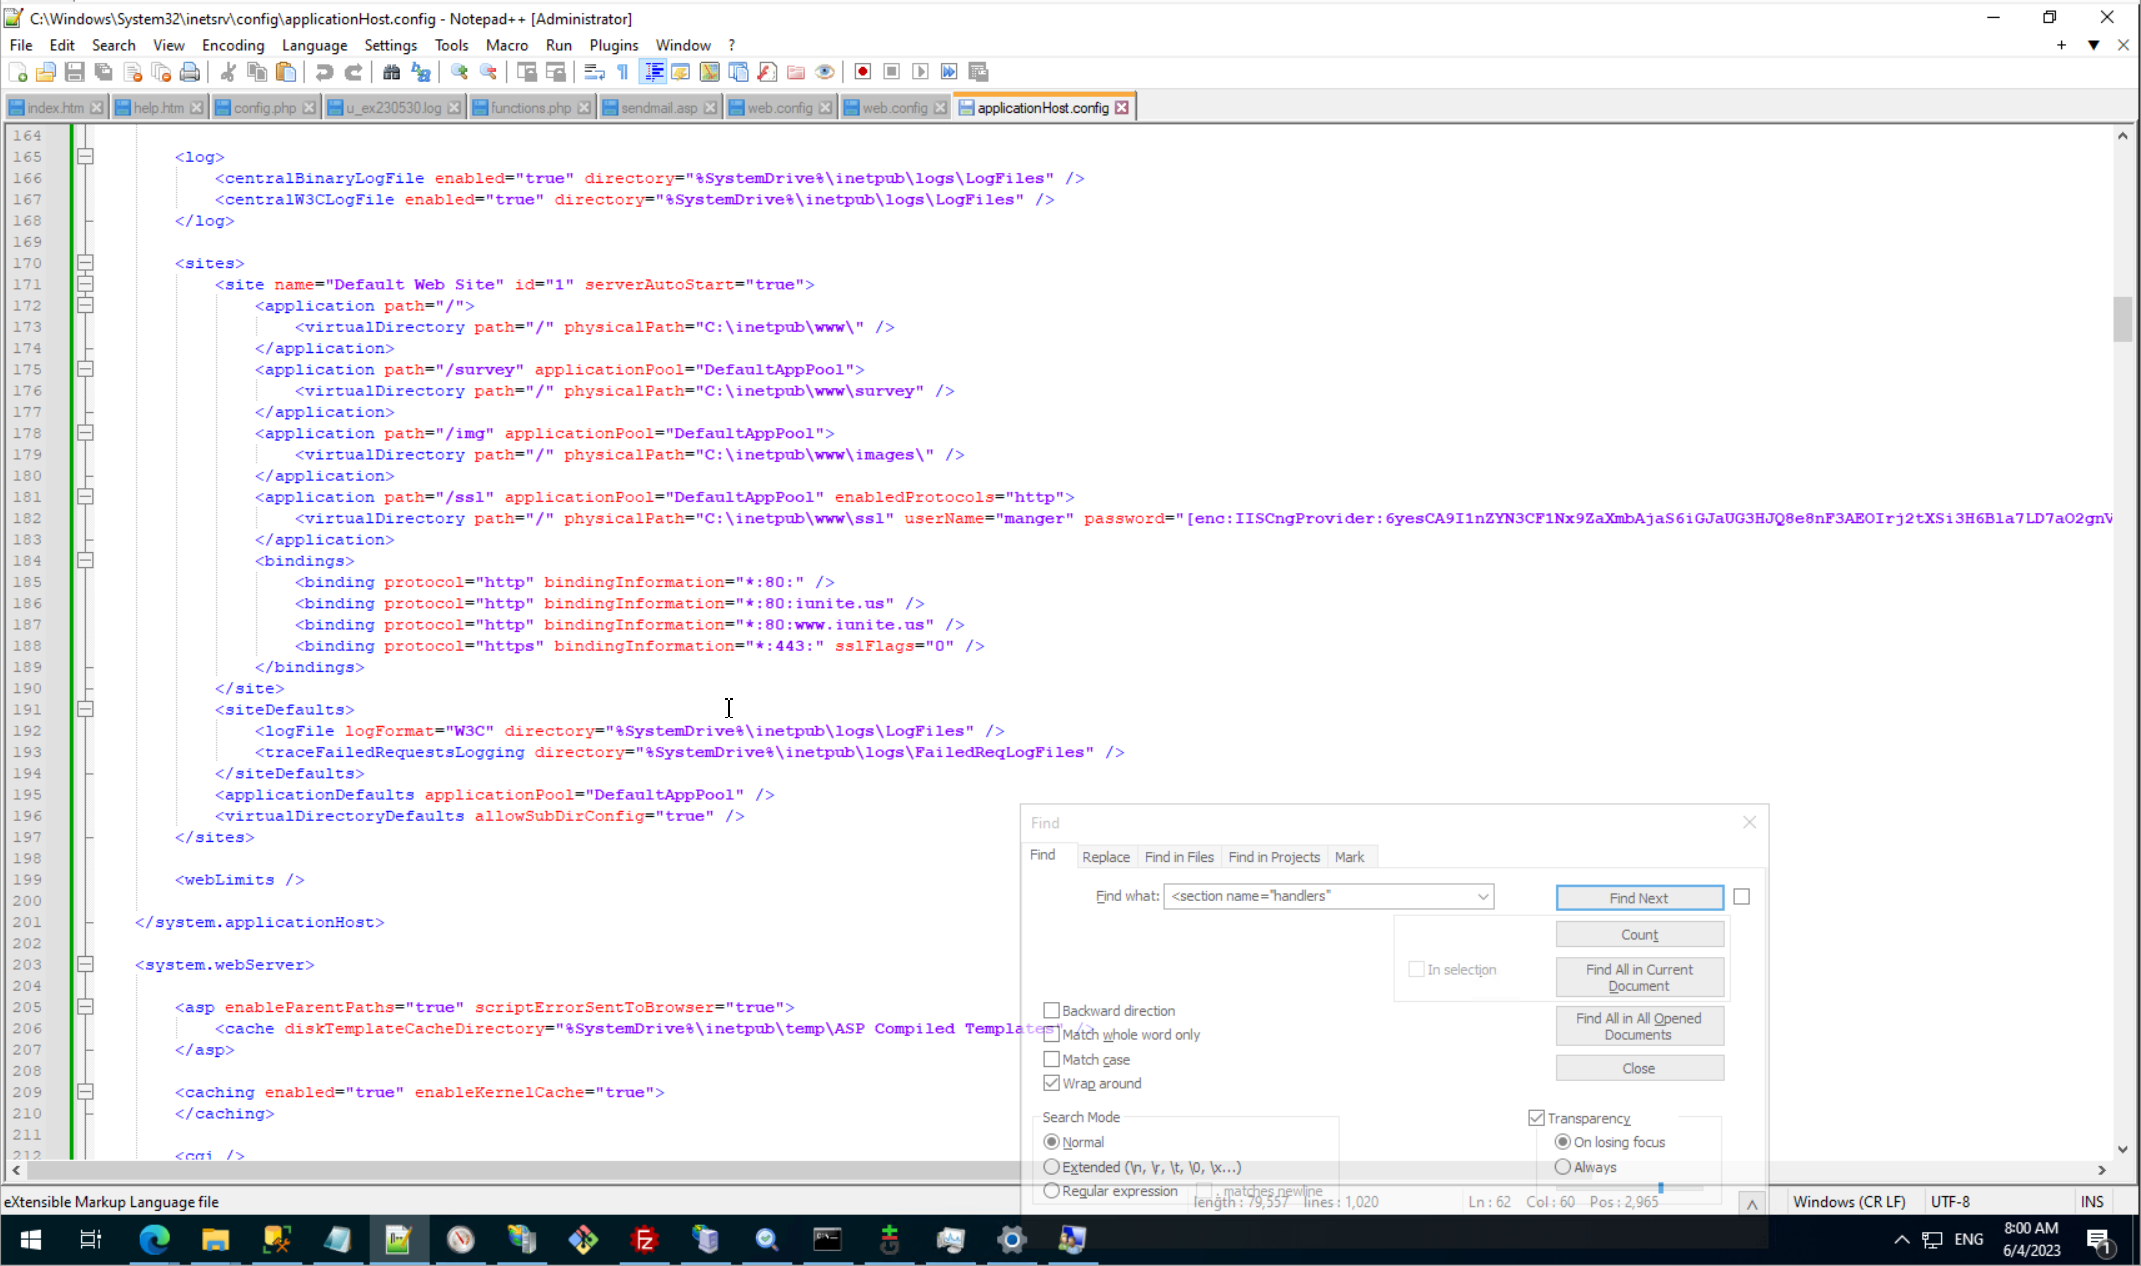2141x1266 pixels.
Task: Collapse the bindings fold marker on line 184
Action: click(85, 561)
